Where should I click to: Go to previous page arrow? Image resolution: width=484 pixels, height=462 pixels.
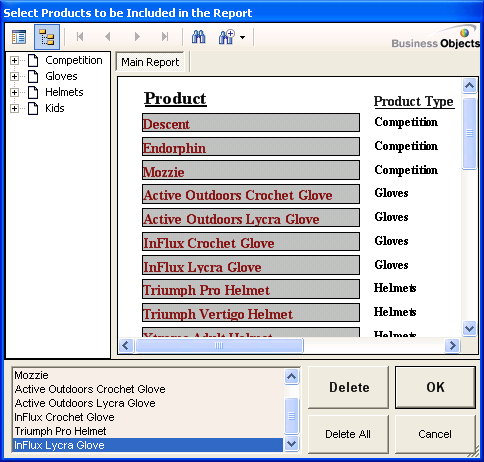coord(107,36)
